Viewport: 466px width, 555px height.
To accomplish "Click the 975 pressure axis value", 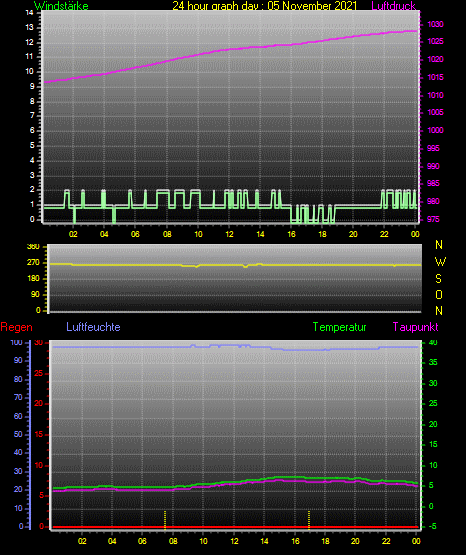I will tap(433, 219).
